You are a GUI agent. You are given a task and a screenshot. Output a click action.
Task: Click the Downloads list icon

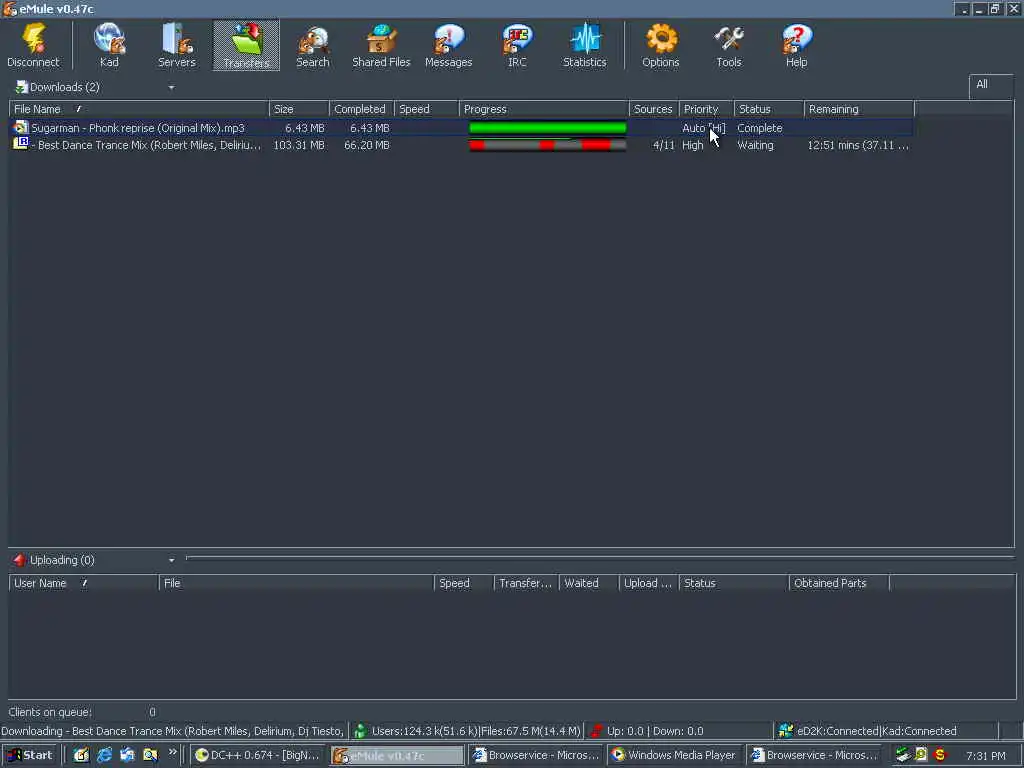[22, 87]
